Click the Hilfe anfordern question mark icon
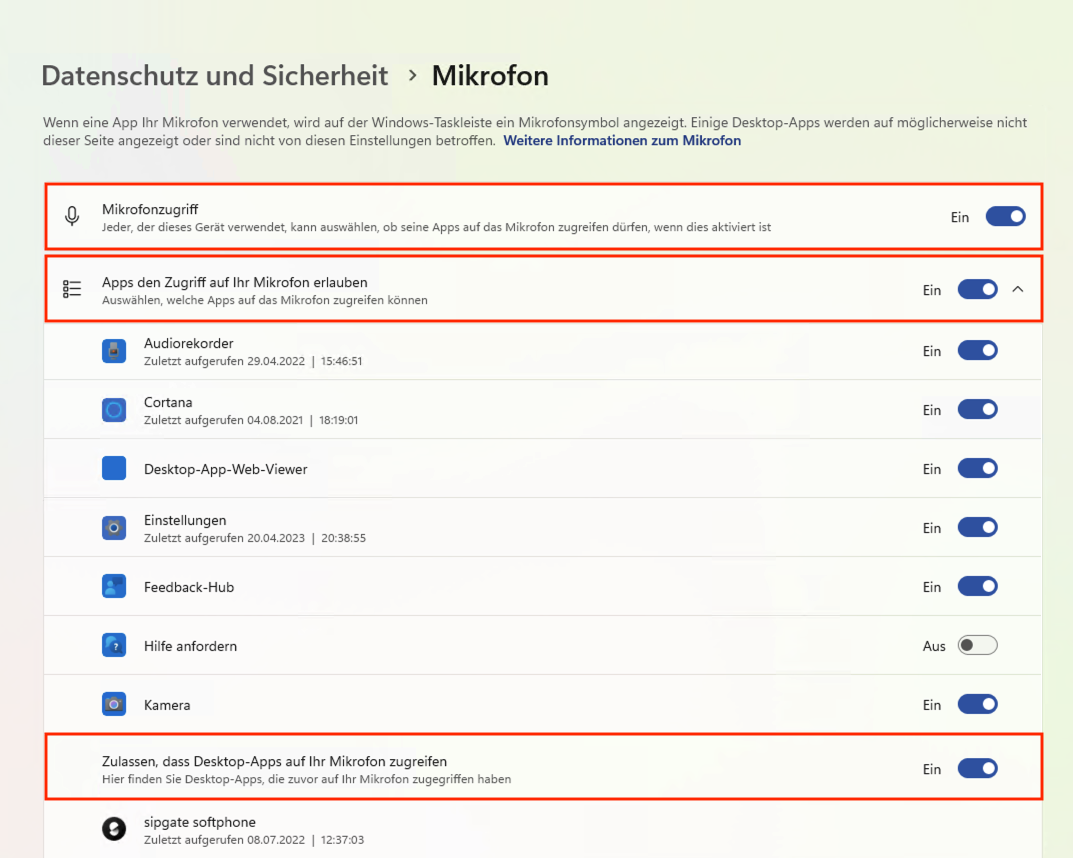This screenshot has height=858, width=1073. click(x=113, y=645)
